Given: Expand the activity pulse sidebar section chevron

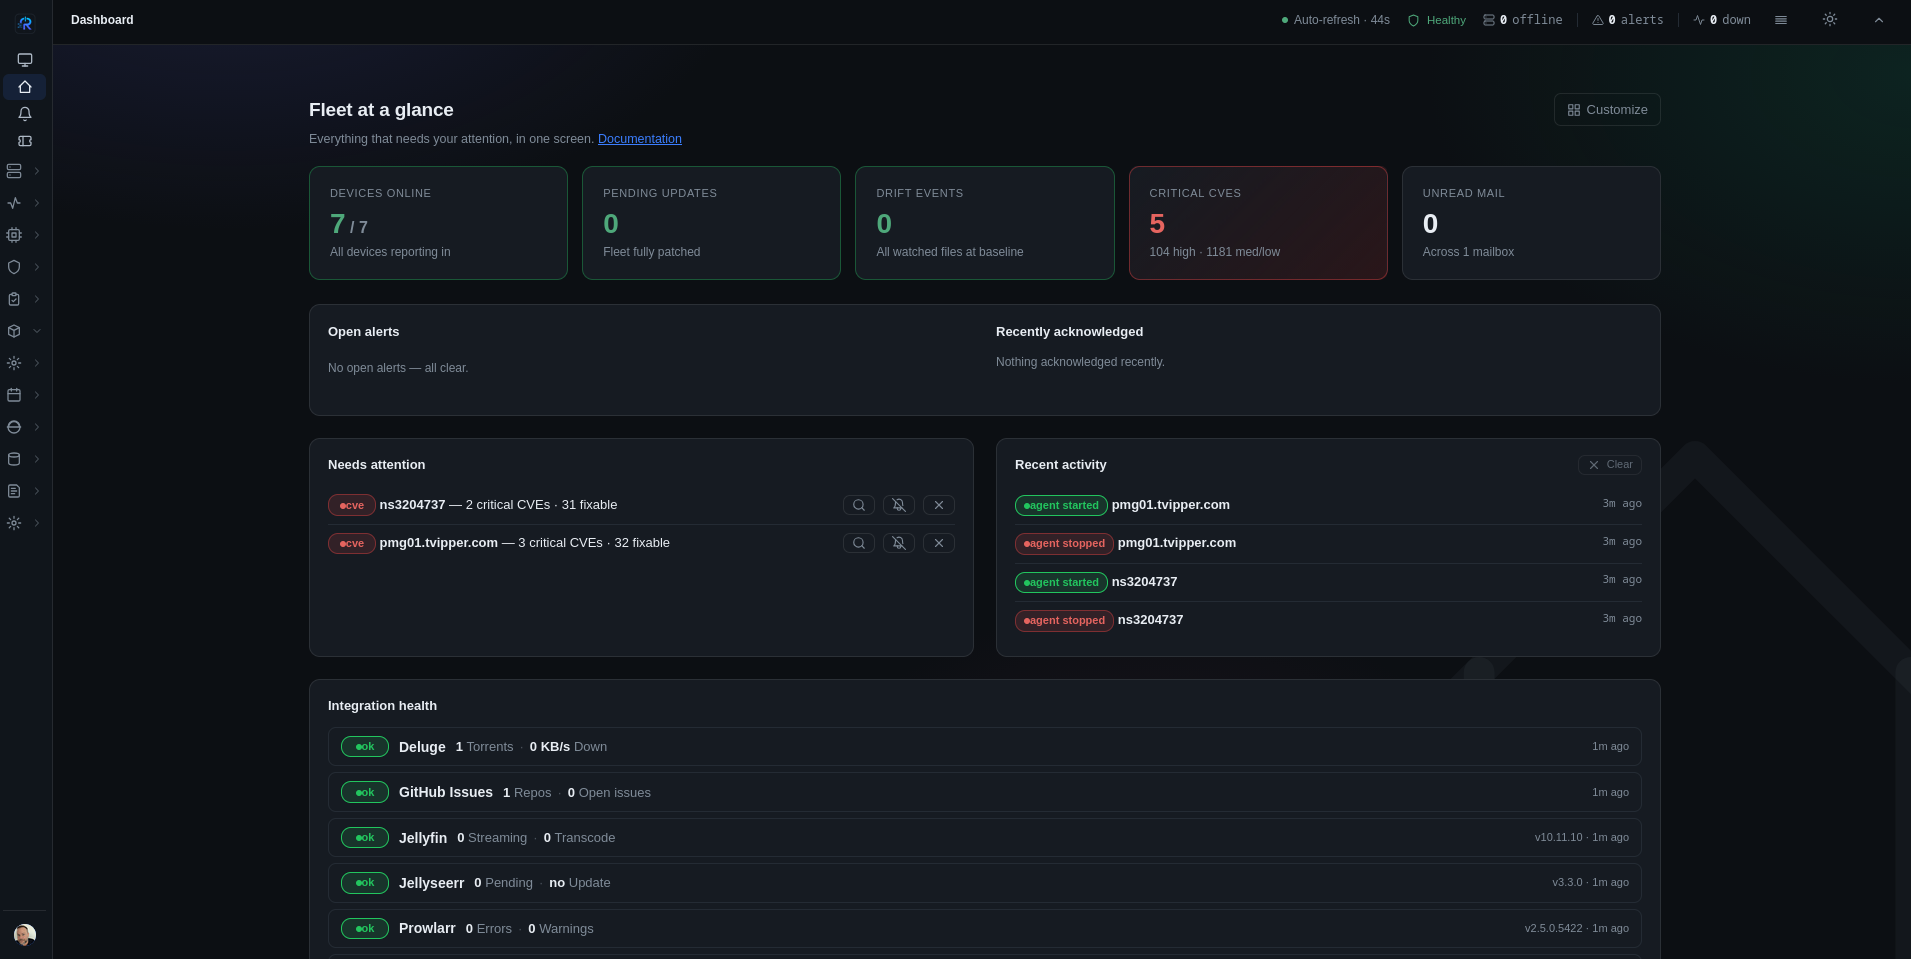Looking at the screenshot, I should coord(37,203).
